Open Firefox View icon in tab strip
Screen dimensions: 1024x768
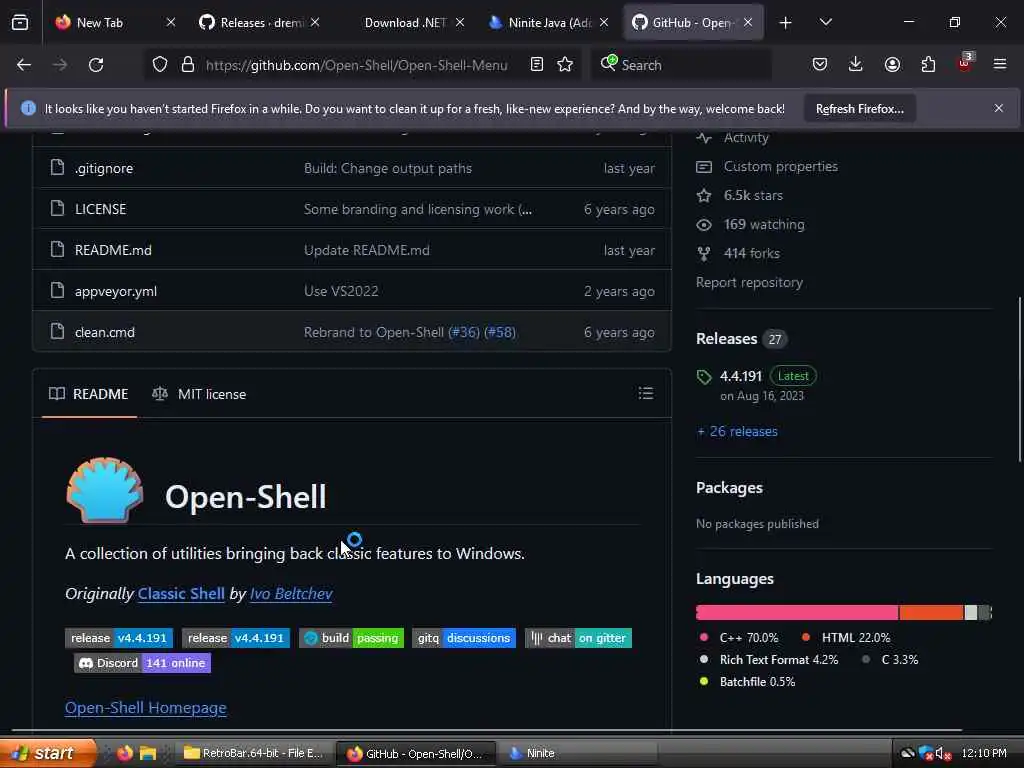[x=20, y=23]
